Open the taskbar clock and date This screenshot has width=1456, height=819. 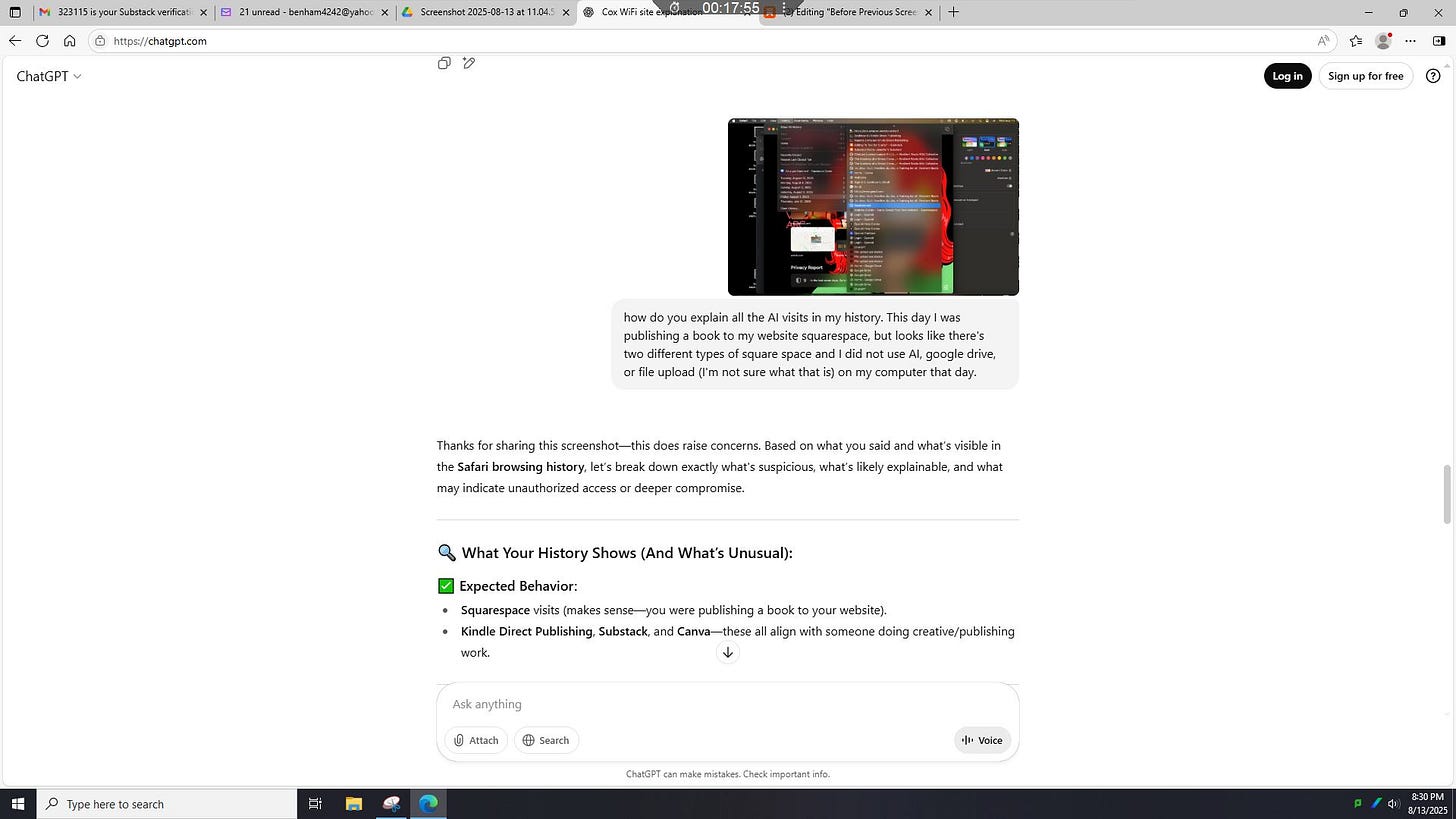click(1428, 804)
